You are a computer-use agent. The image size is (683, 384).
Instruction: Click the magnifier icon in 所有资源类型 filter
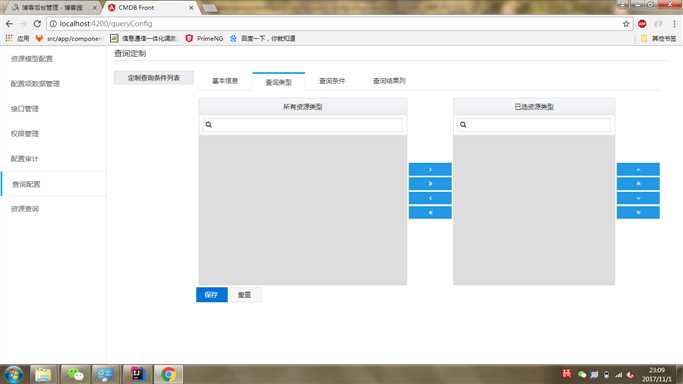(x=209, y=125)
